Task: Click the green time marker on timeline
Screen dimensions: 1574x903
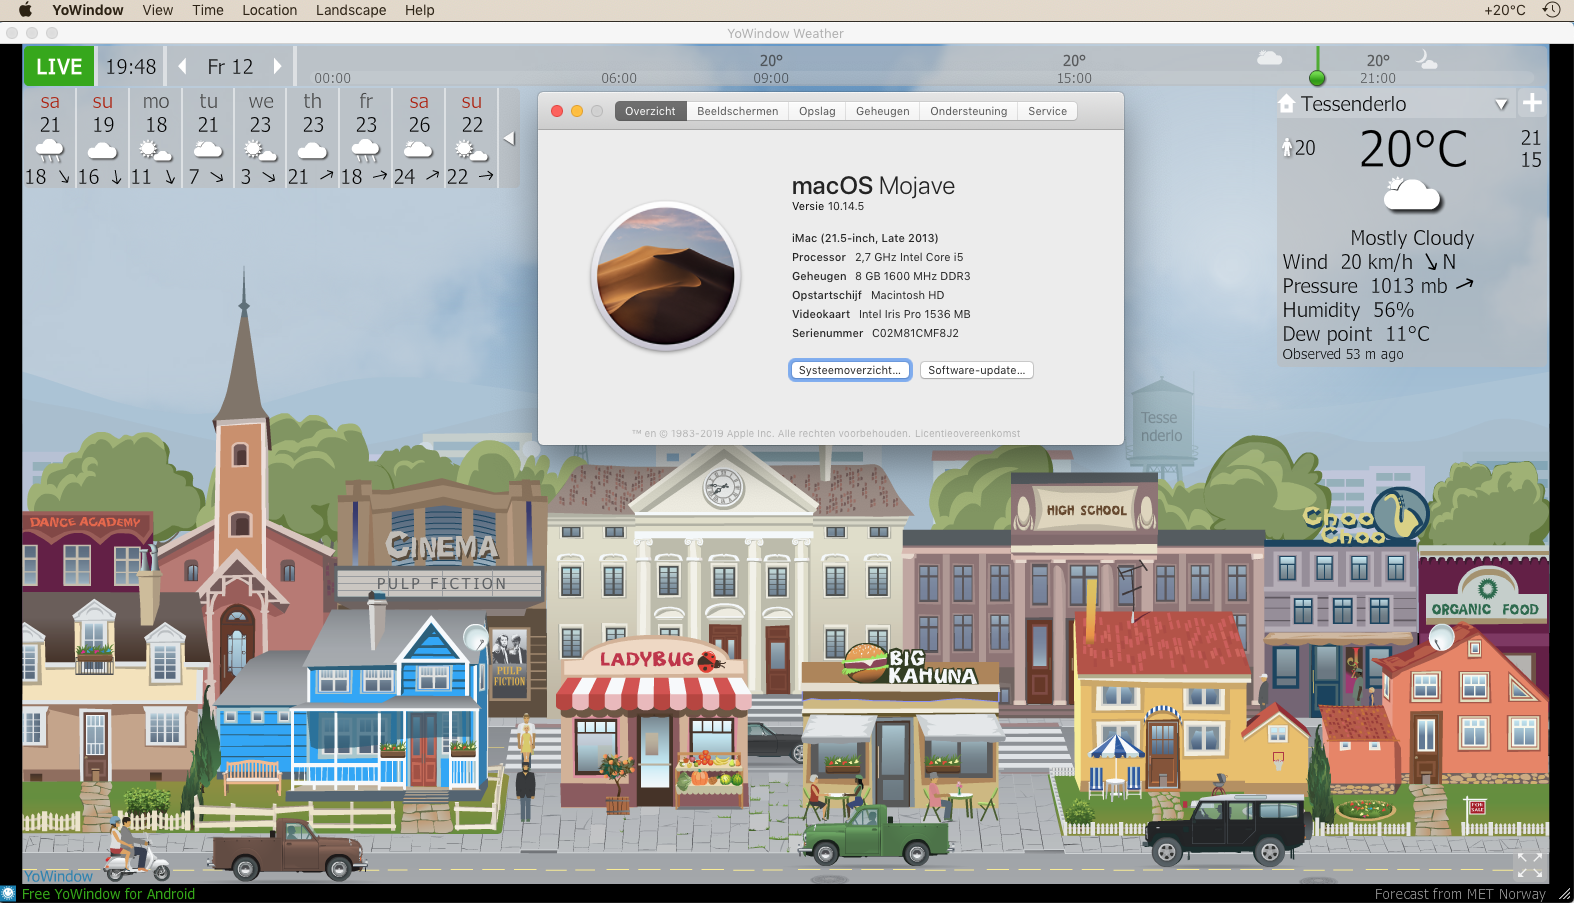Action: pyautogui.click(x=1317, y=77)
